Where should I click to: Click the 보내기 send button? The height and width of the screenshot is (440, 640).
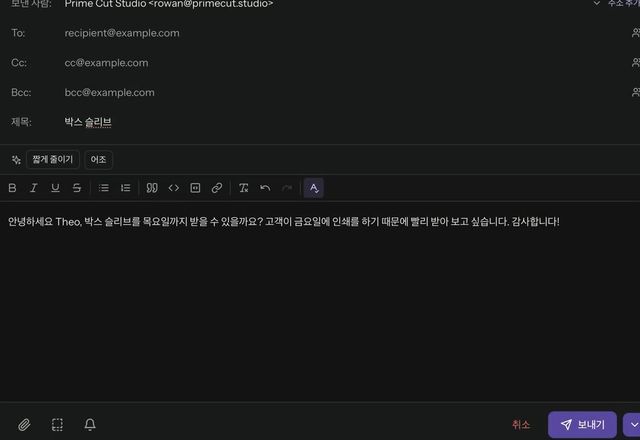tap(582, 424)
